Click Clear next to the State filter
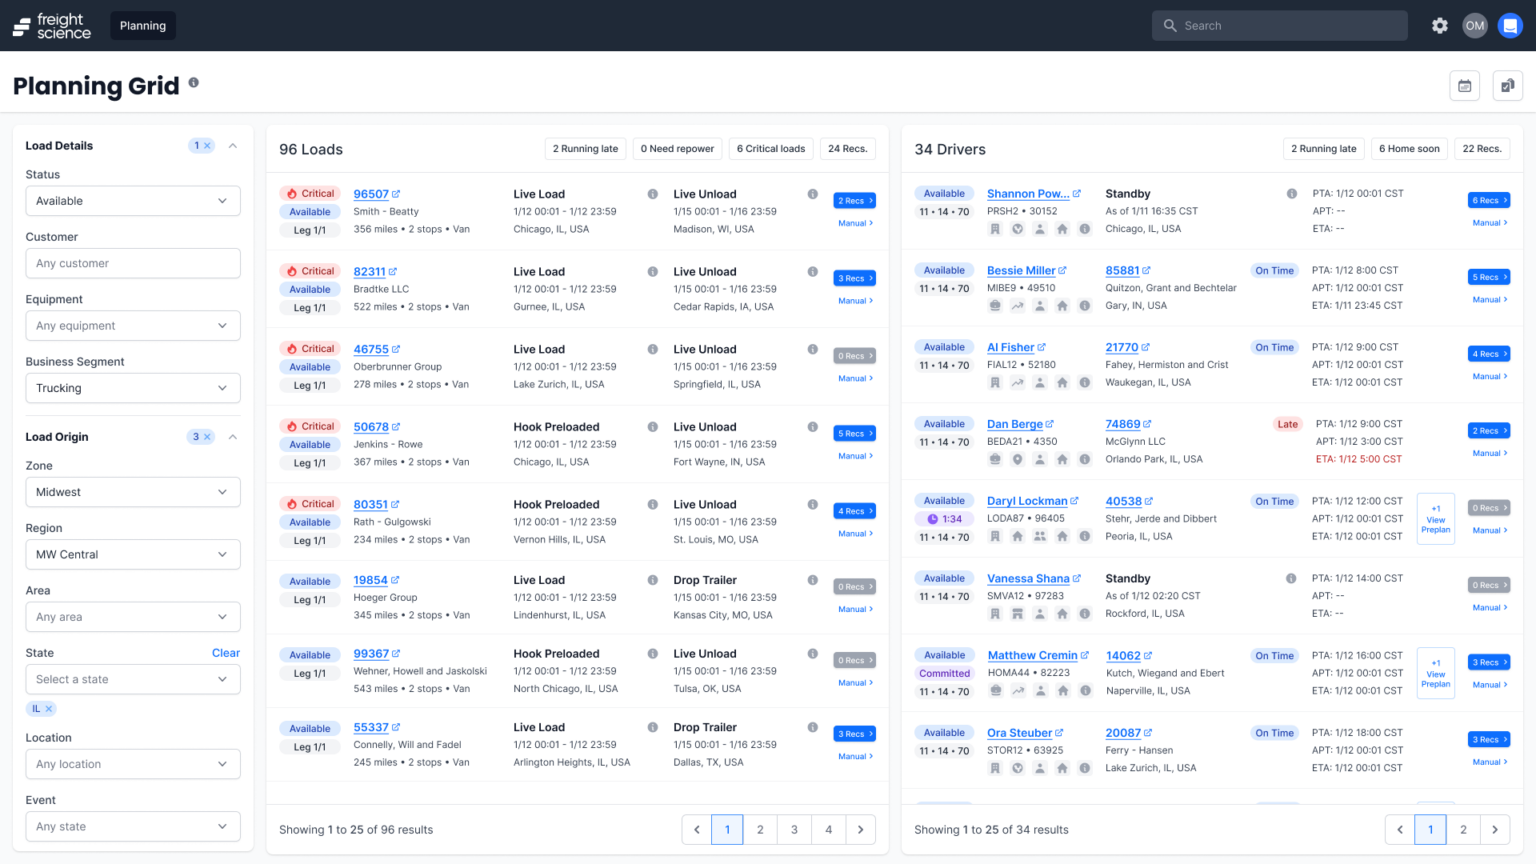 [226, 652]
